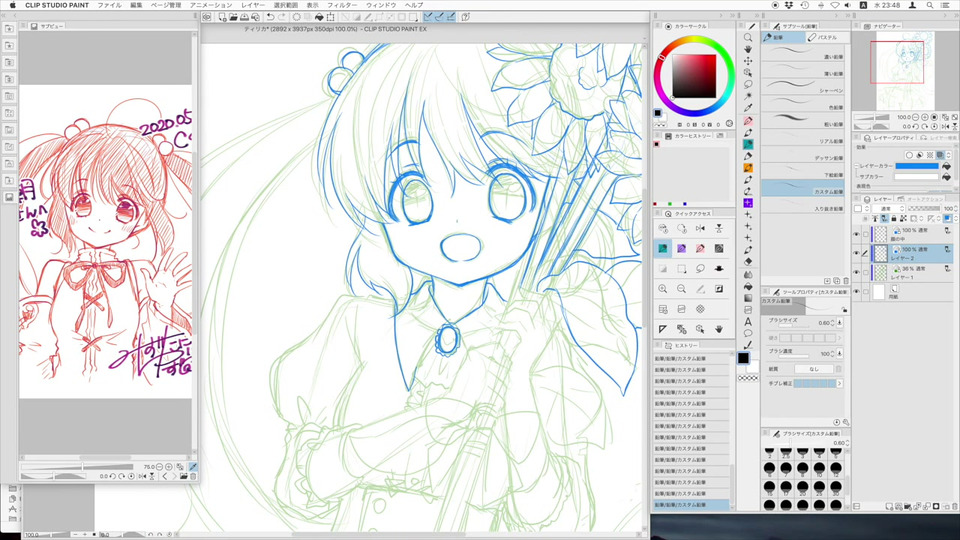Select the Gradient tool
This screenshot has height=540, width=960.
point(748,298)
